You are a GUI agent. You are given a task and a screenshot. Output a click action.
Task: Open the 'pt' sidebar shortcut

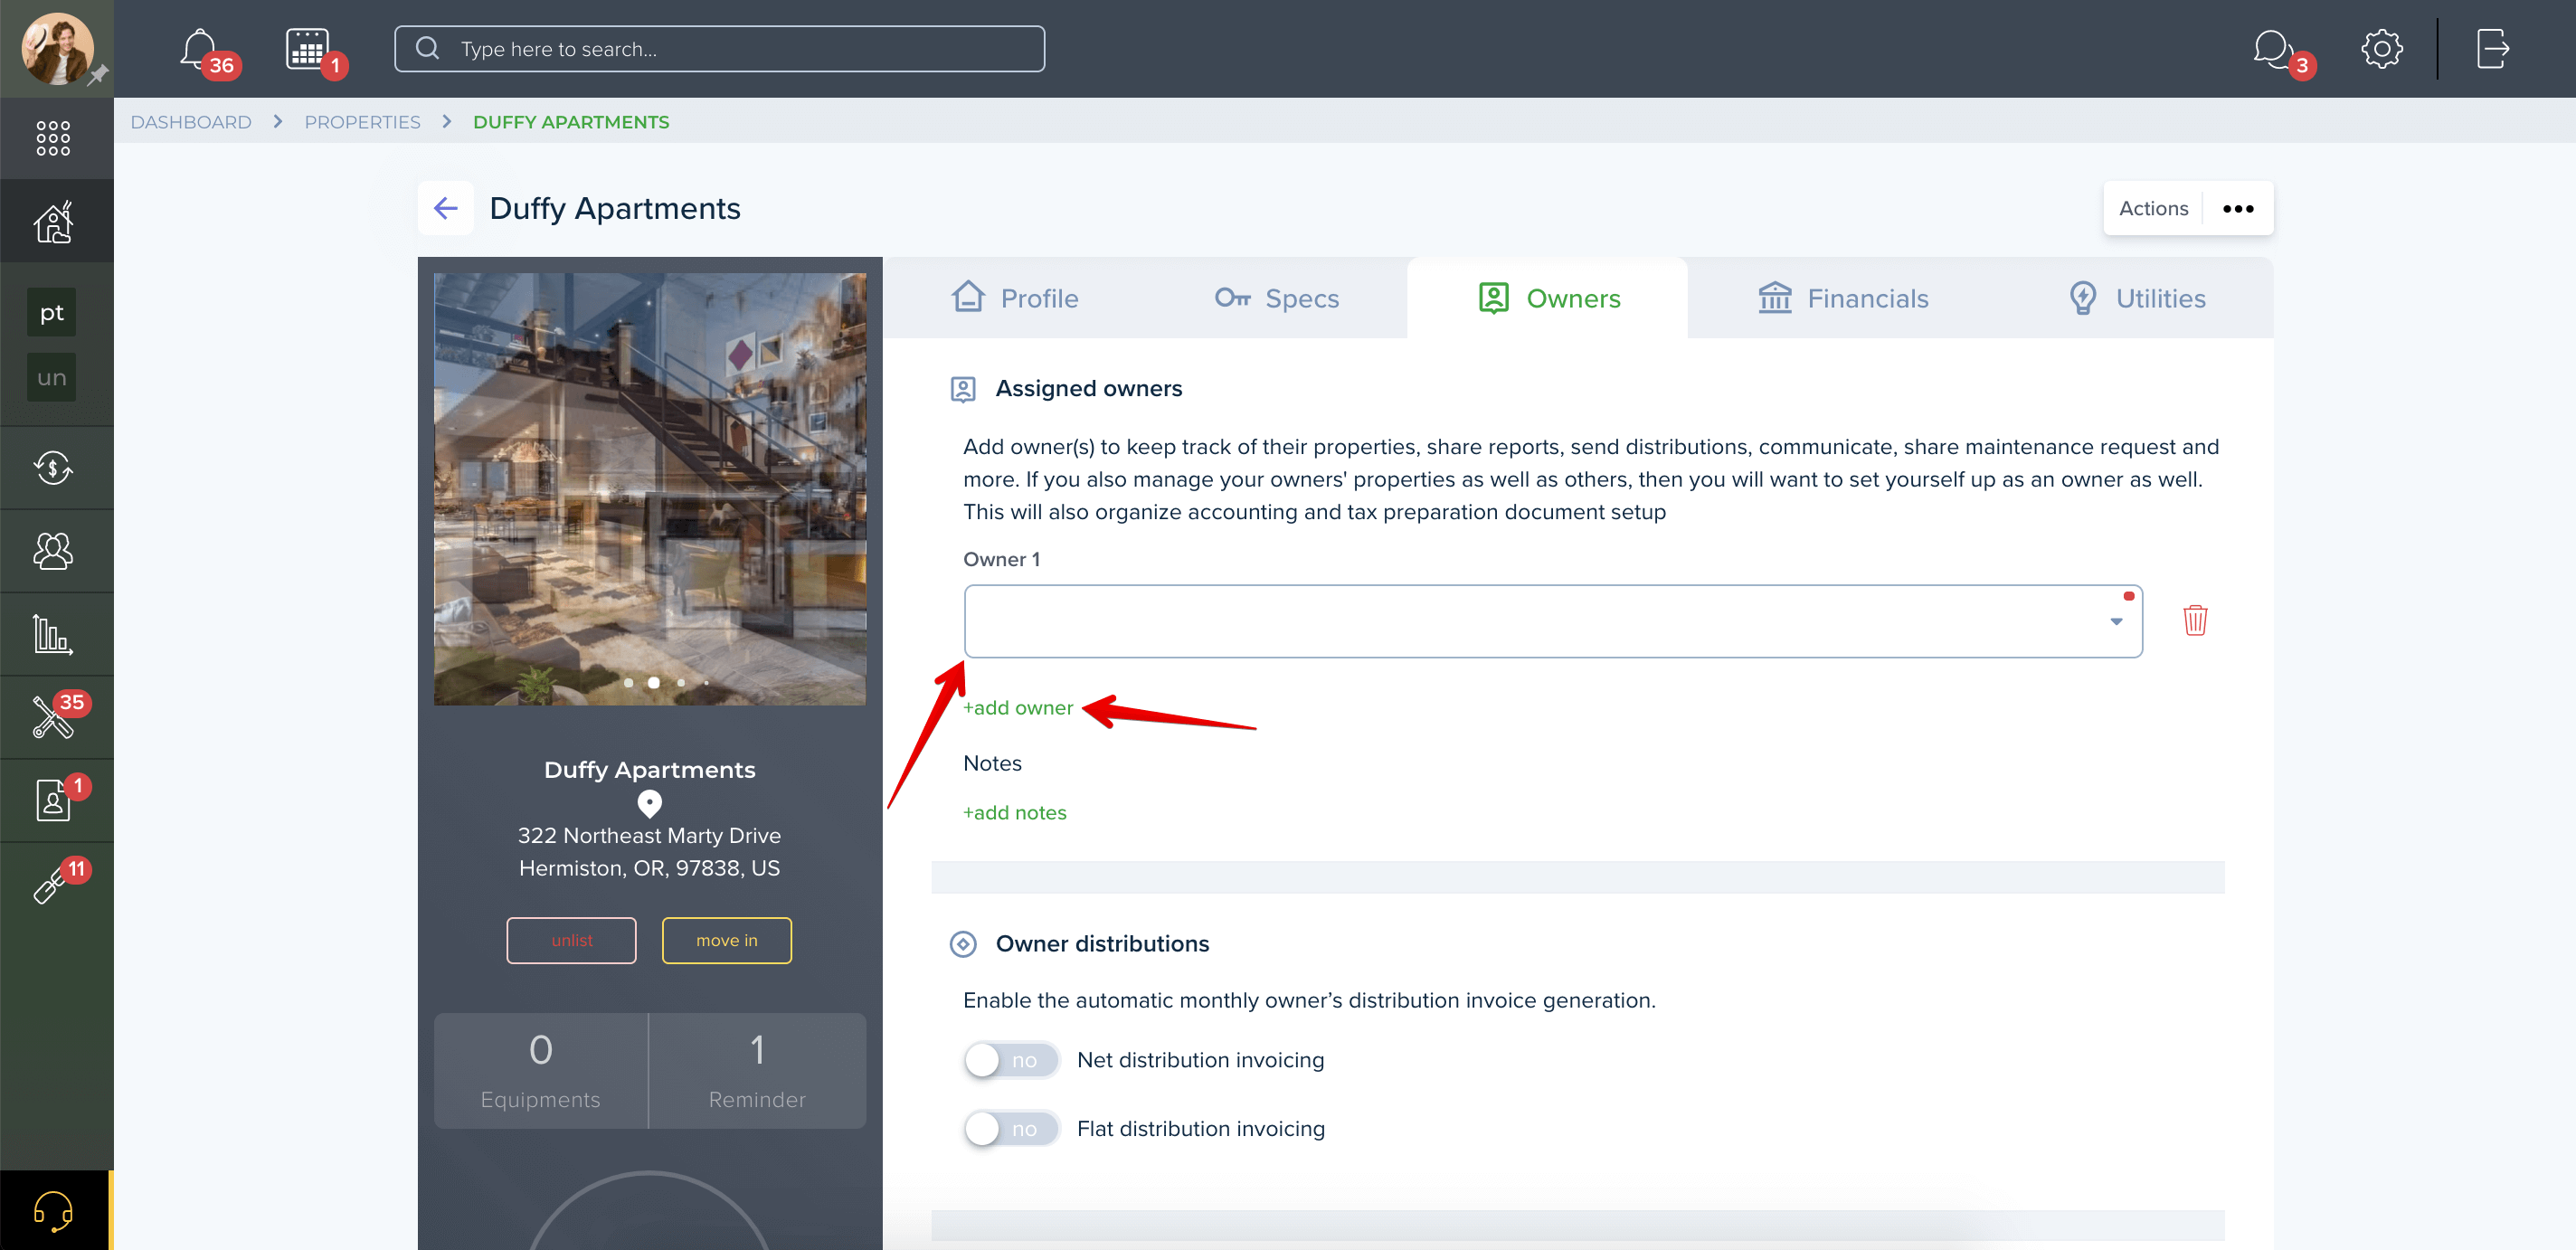[x=52, y=312]
